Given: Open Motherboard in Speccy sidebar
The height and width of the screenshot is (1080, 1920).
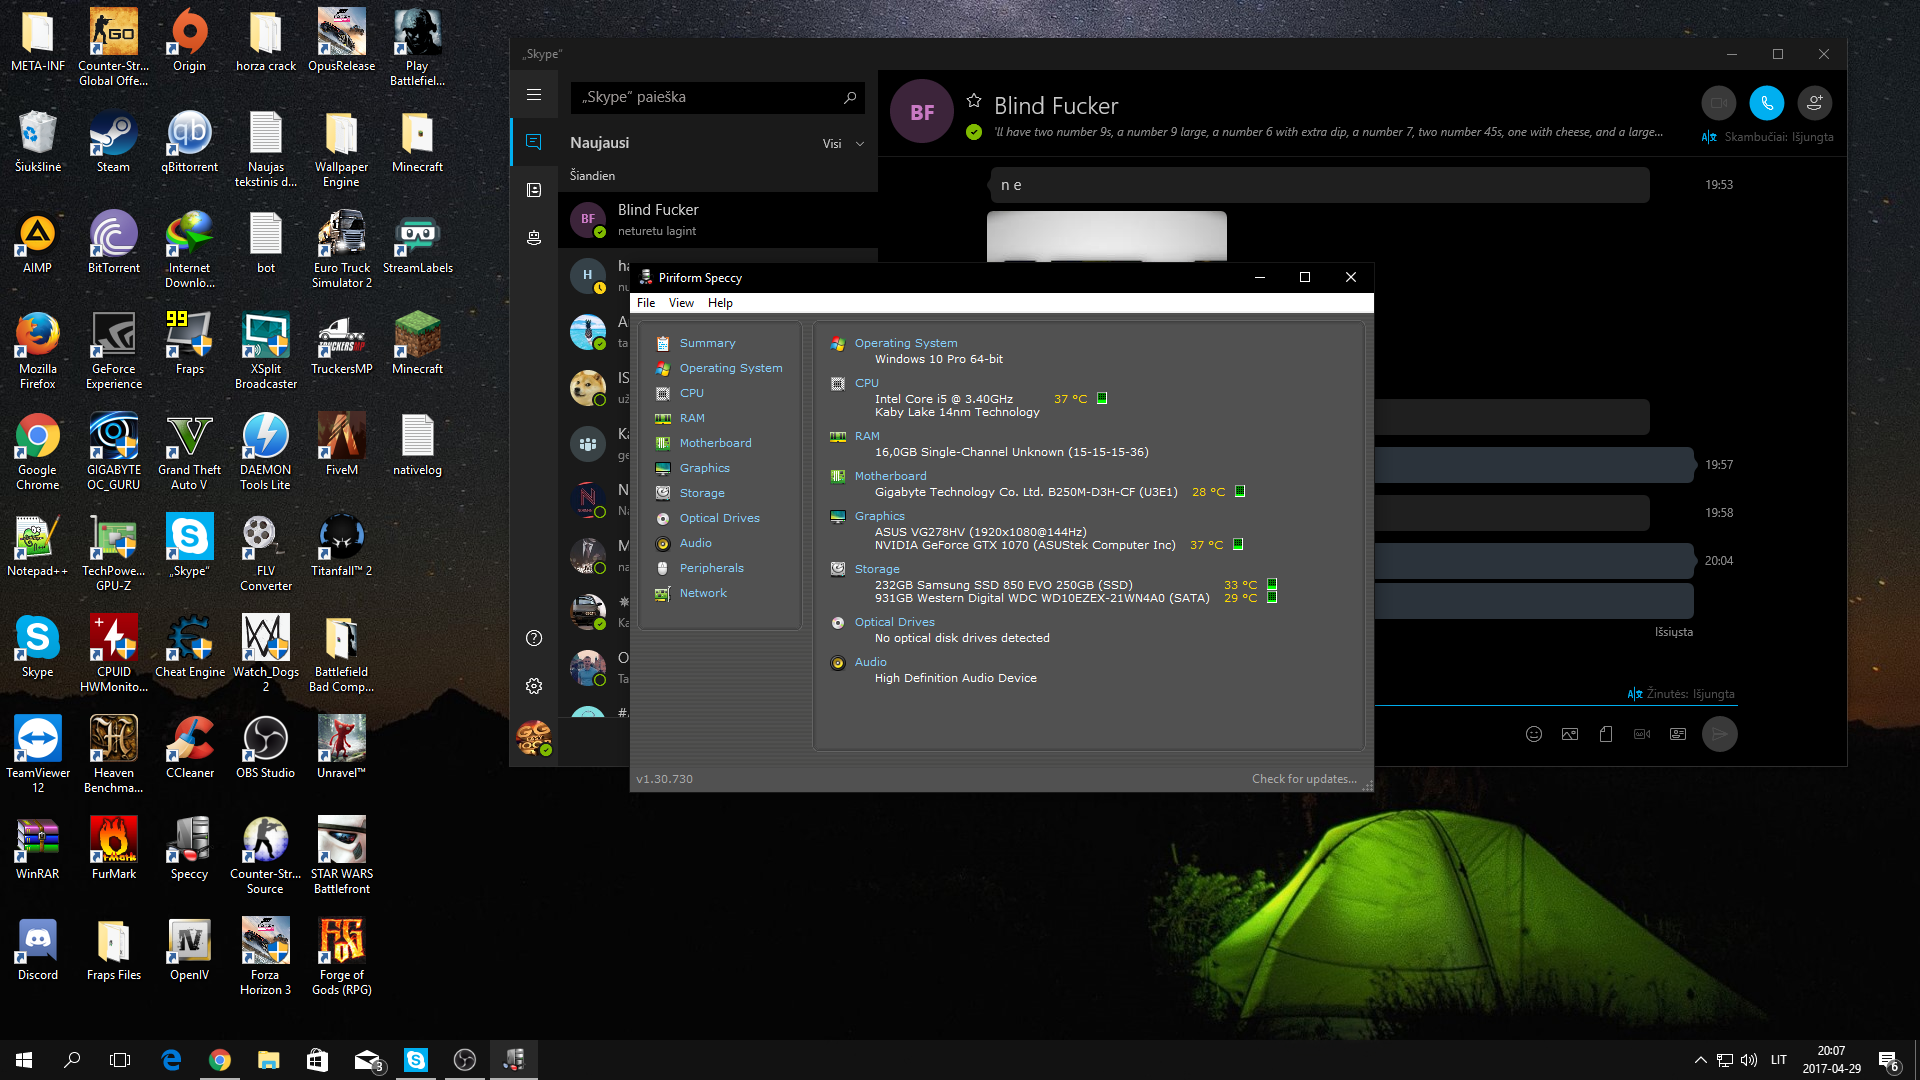Looking at the screenshot, I should tap(715, 443).
